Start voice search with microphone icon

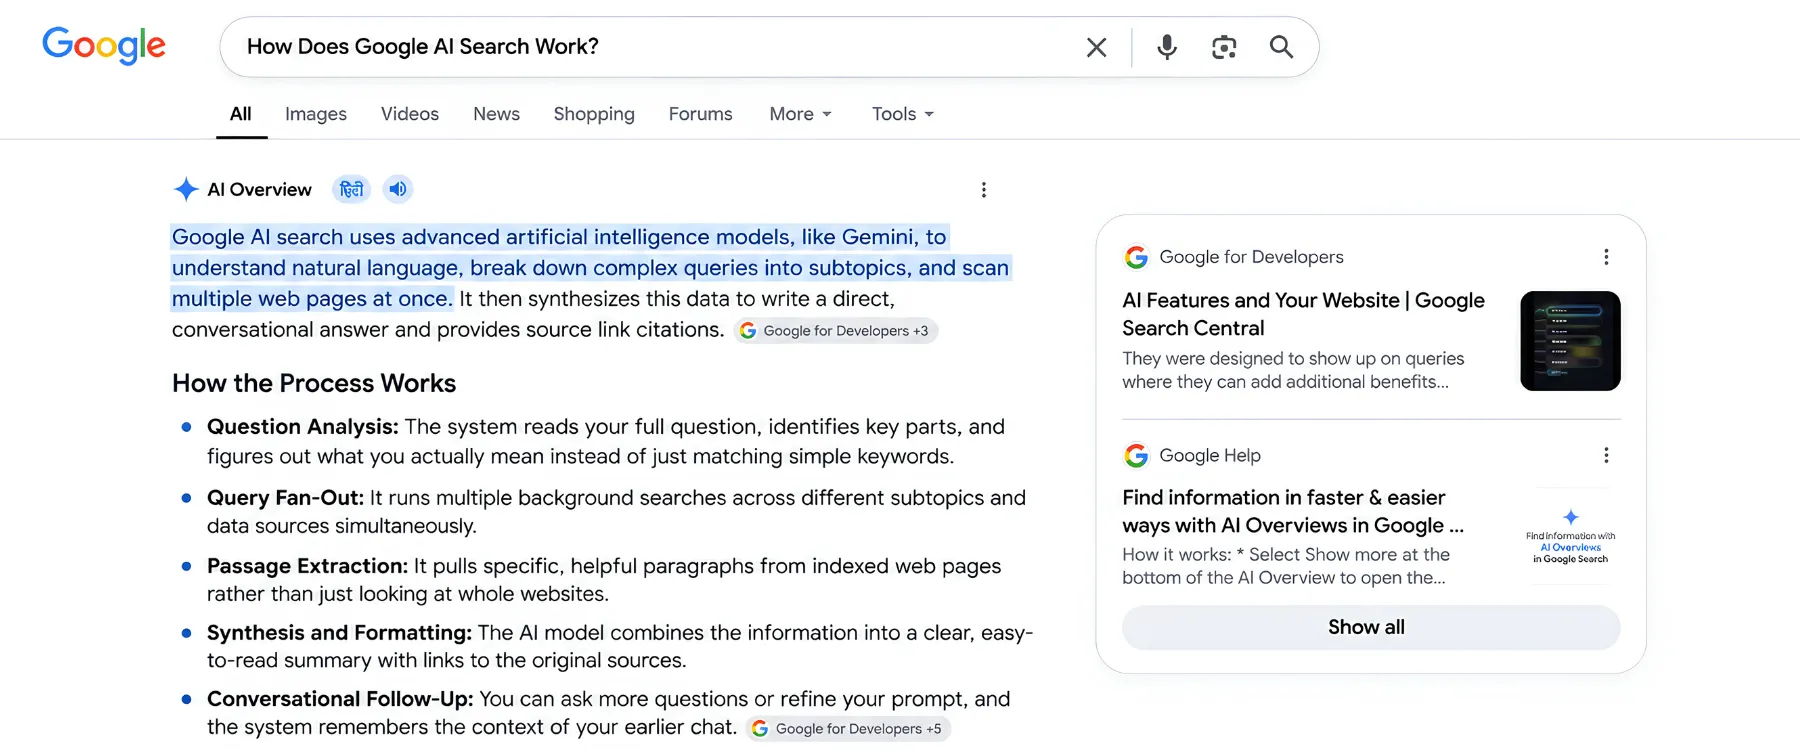[1166, 47]
